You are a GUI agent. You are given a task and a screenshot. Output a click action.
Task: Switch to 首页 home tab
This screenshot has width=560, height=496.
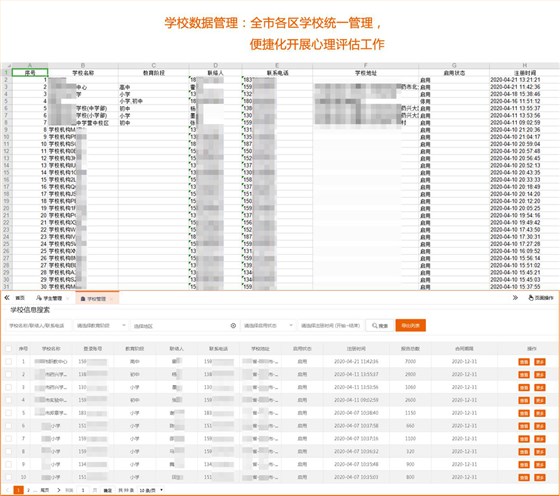pos(20,298)
